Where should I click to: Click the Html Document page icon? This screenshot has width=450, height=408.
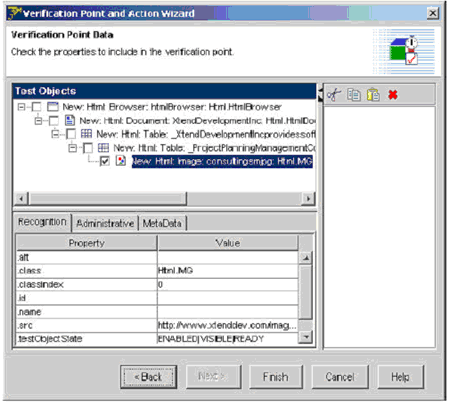(70, 120)
